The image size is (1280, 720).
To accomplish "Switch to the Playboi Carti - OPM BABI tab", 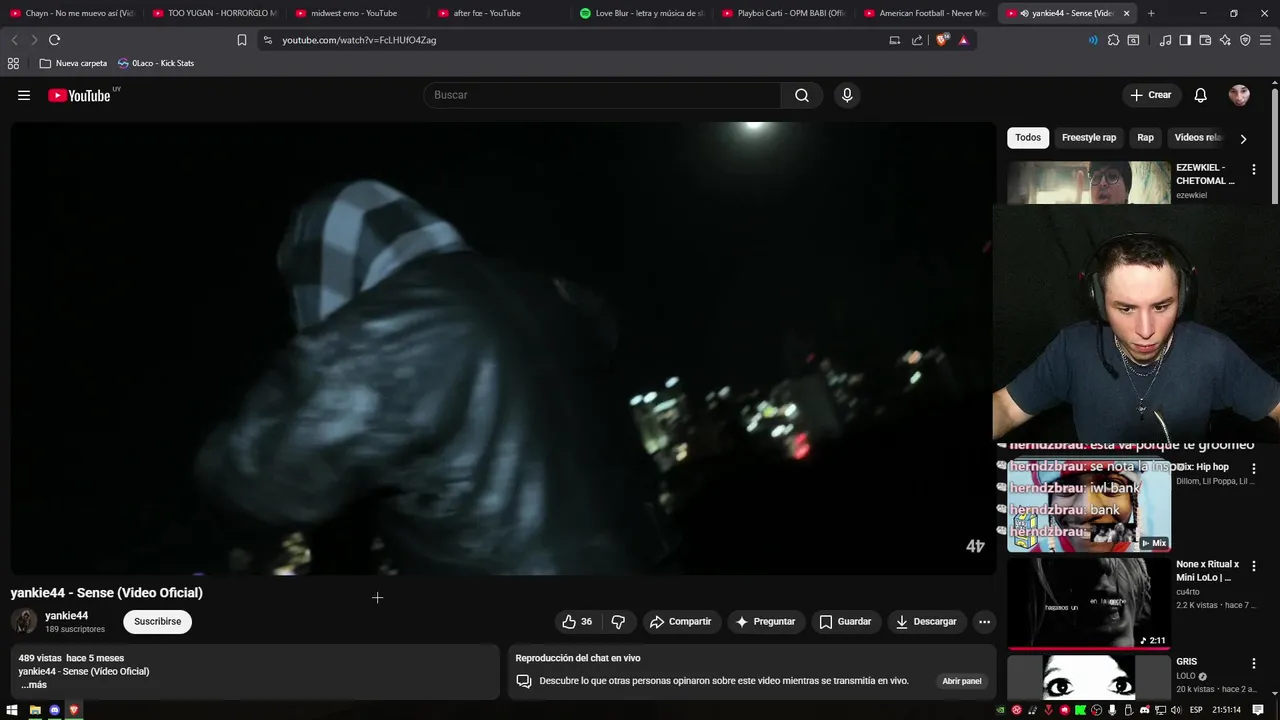I will pos(785,13).
